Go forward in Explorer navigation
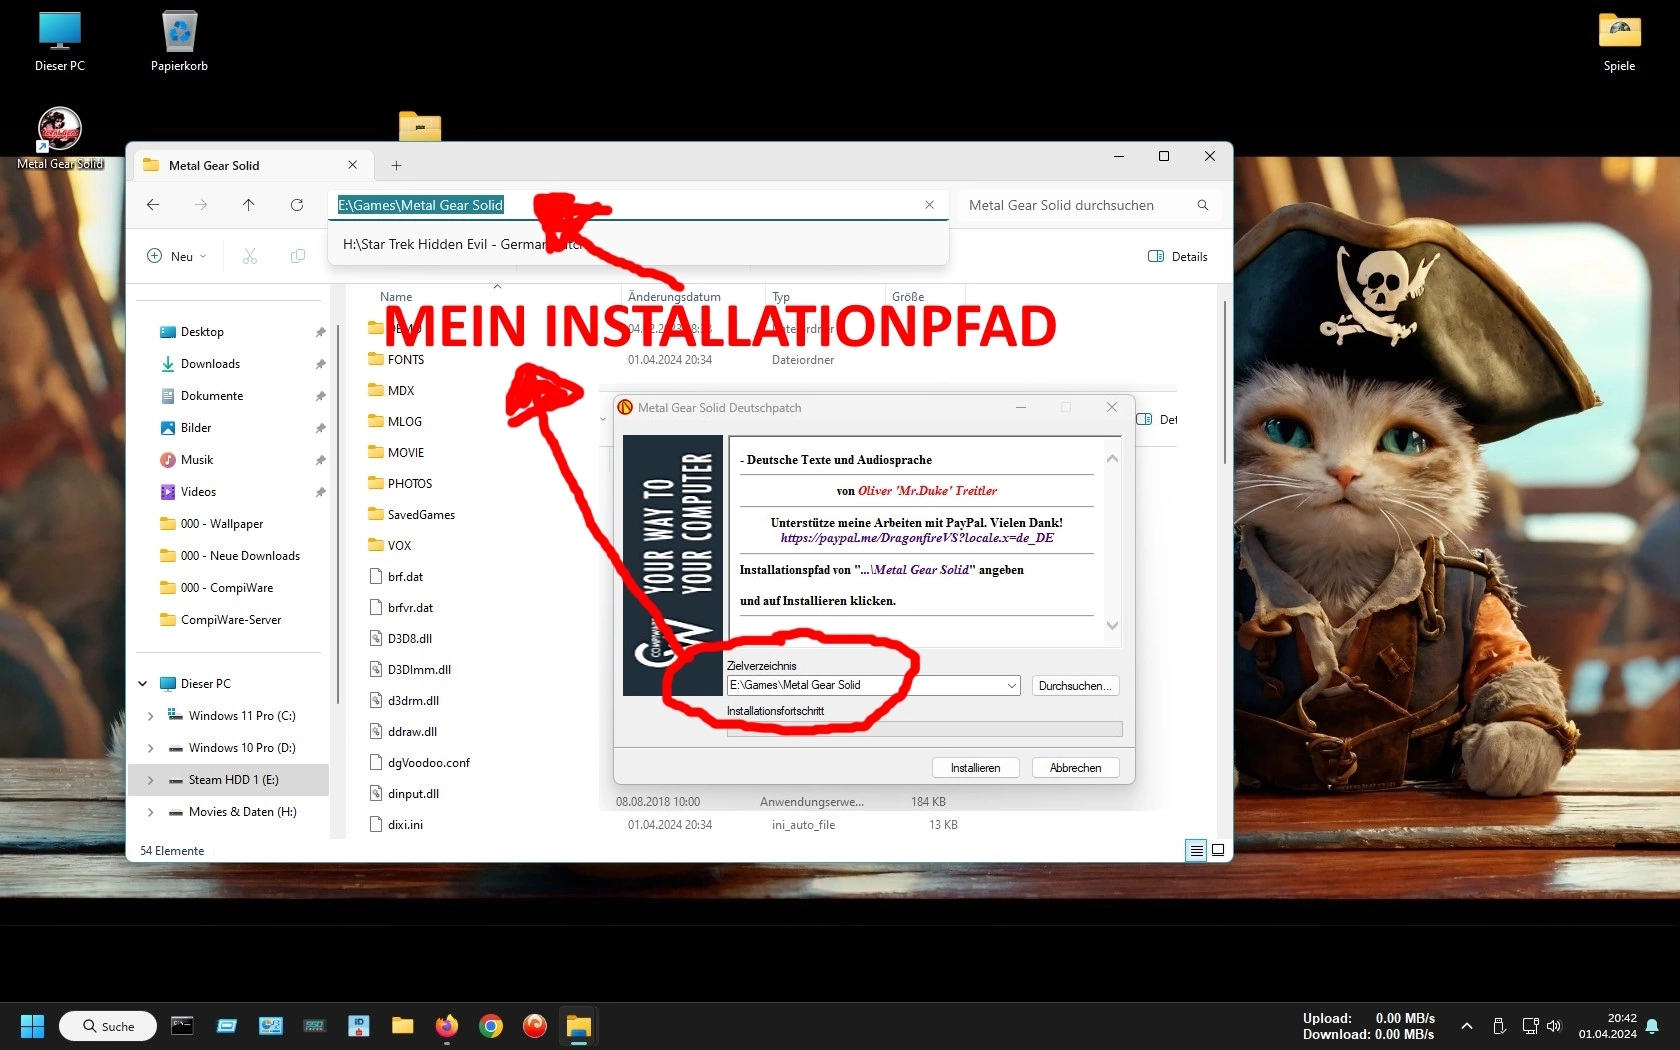Viewport: 1680px width, 1050px height. [201, 205]
